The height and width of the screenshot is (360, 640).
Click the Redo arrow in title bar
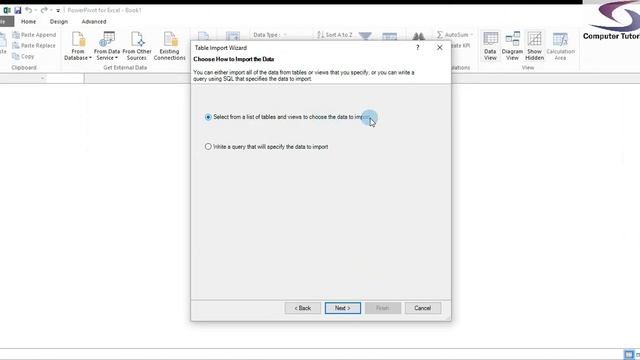[x=44, y=10]
